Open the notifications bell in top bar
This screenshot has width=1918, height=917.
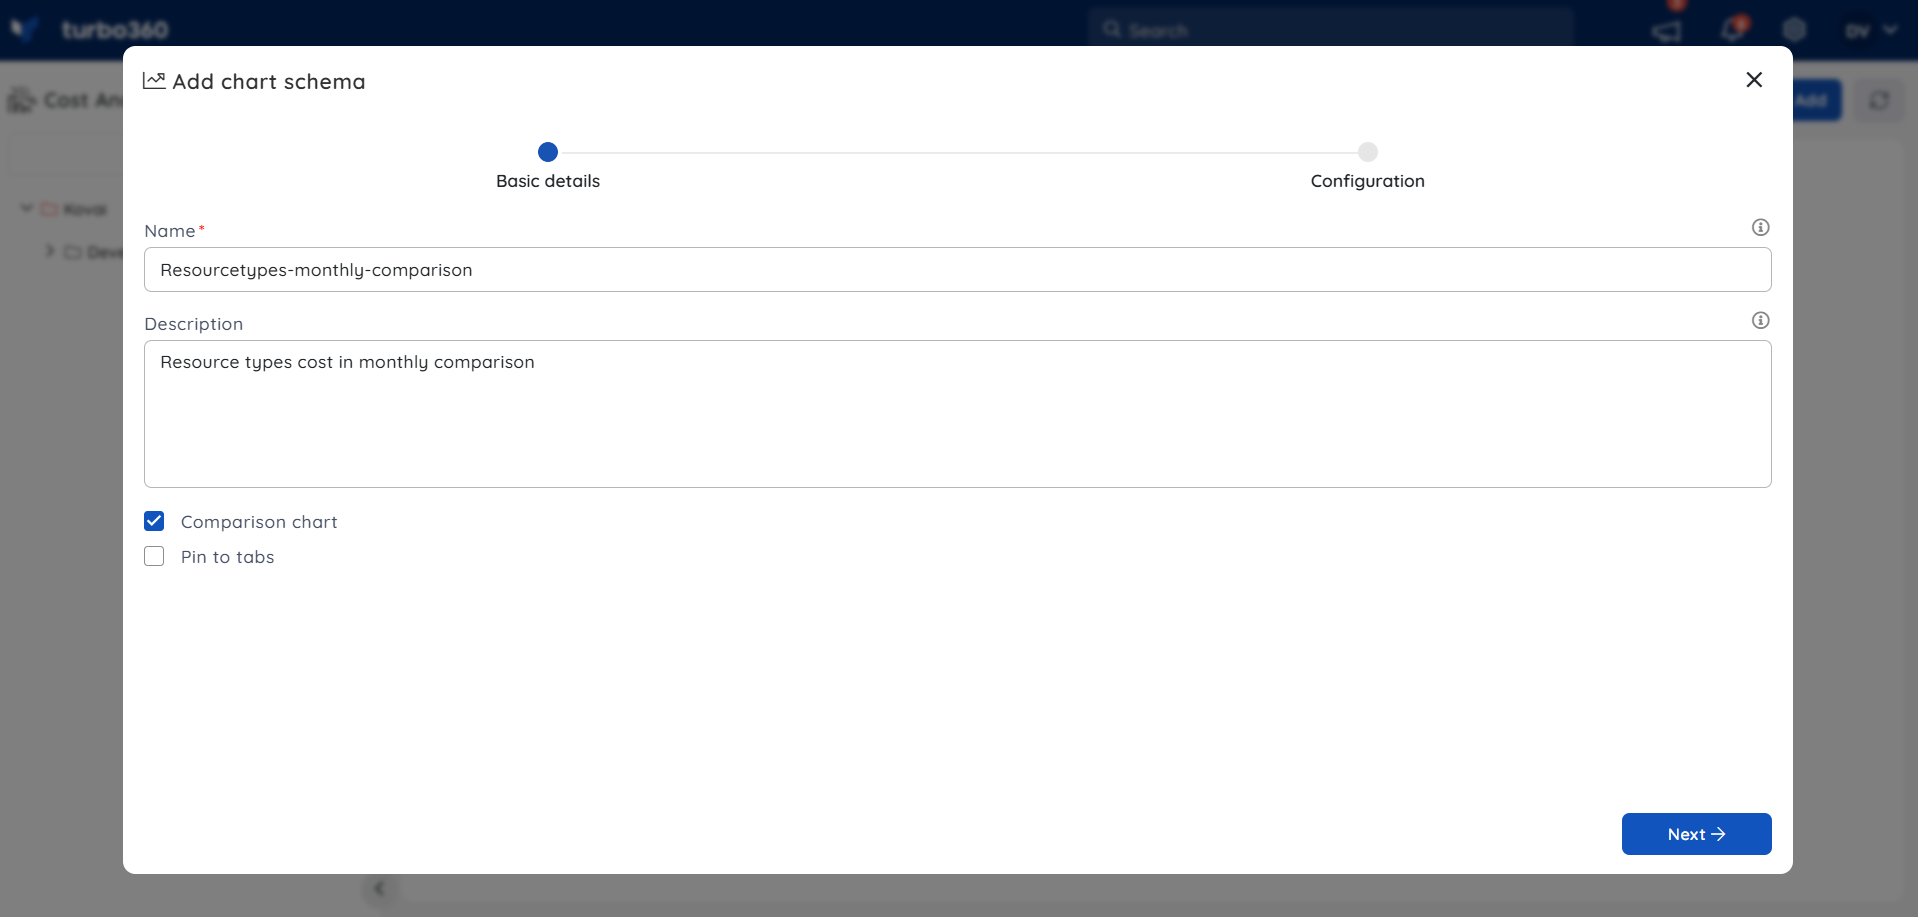tap(1732, 30)
